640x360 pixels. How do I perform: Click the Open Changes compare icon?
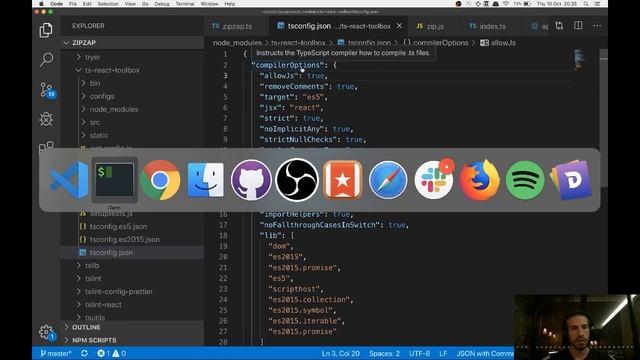(559, 25)
